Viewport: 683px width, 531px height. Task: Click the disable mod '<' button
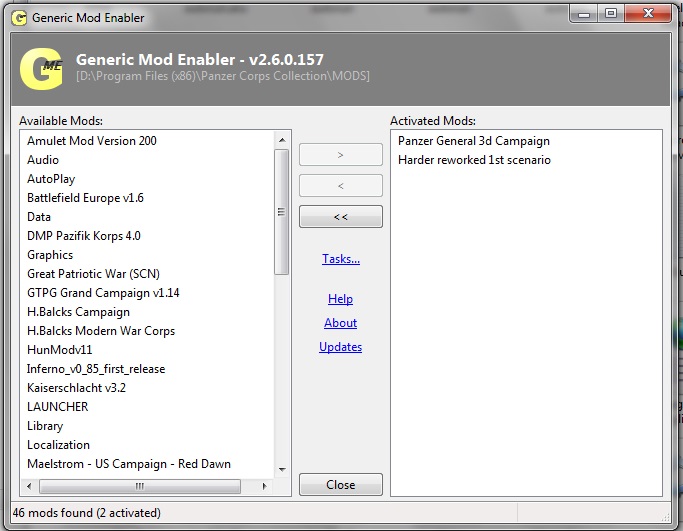tap(341, 186)
